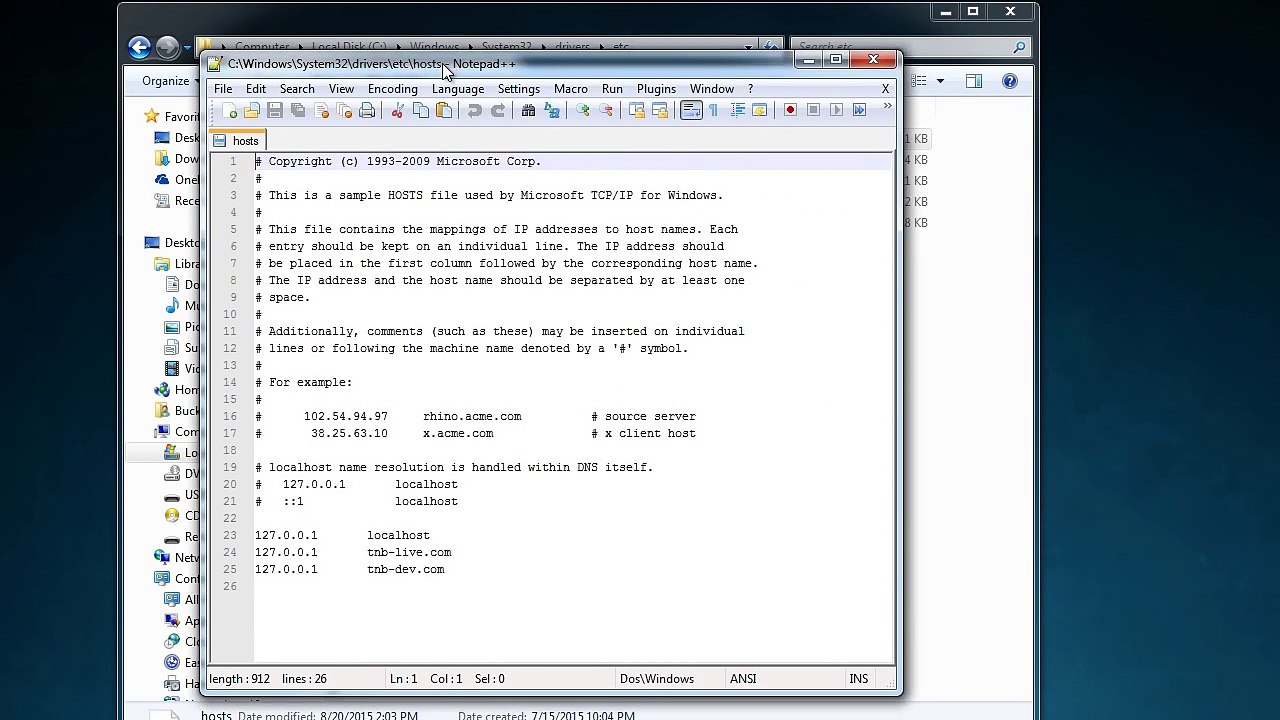This screenshot has width=1280, height=720.
Task: Click the Zoom In magnifier icon
Action: [582, 110]
